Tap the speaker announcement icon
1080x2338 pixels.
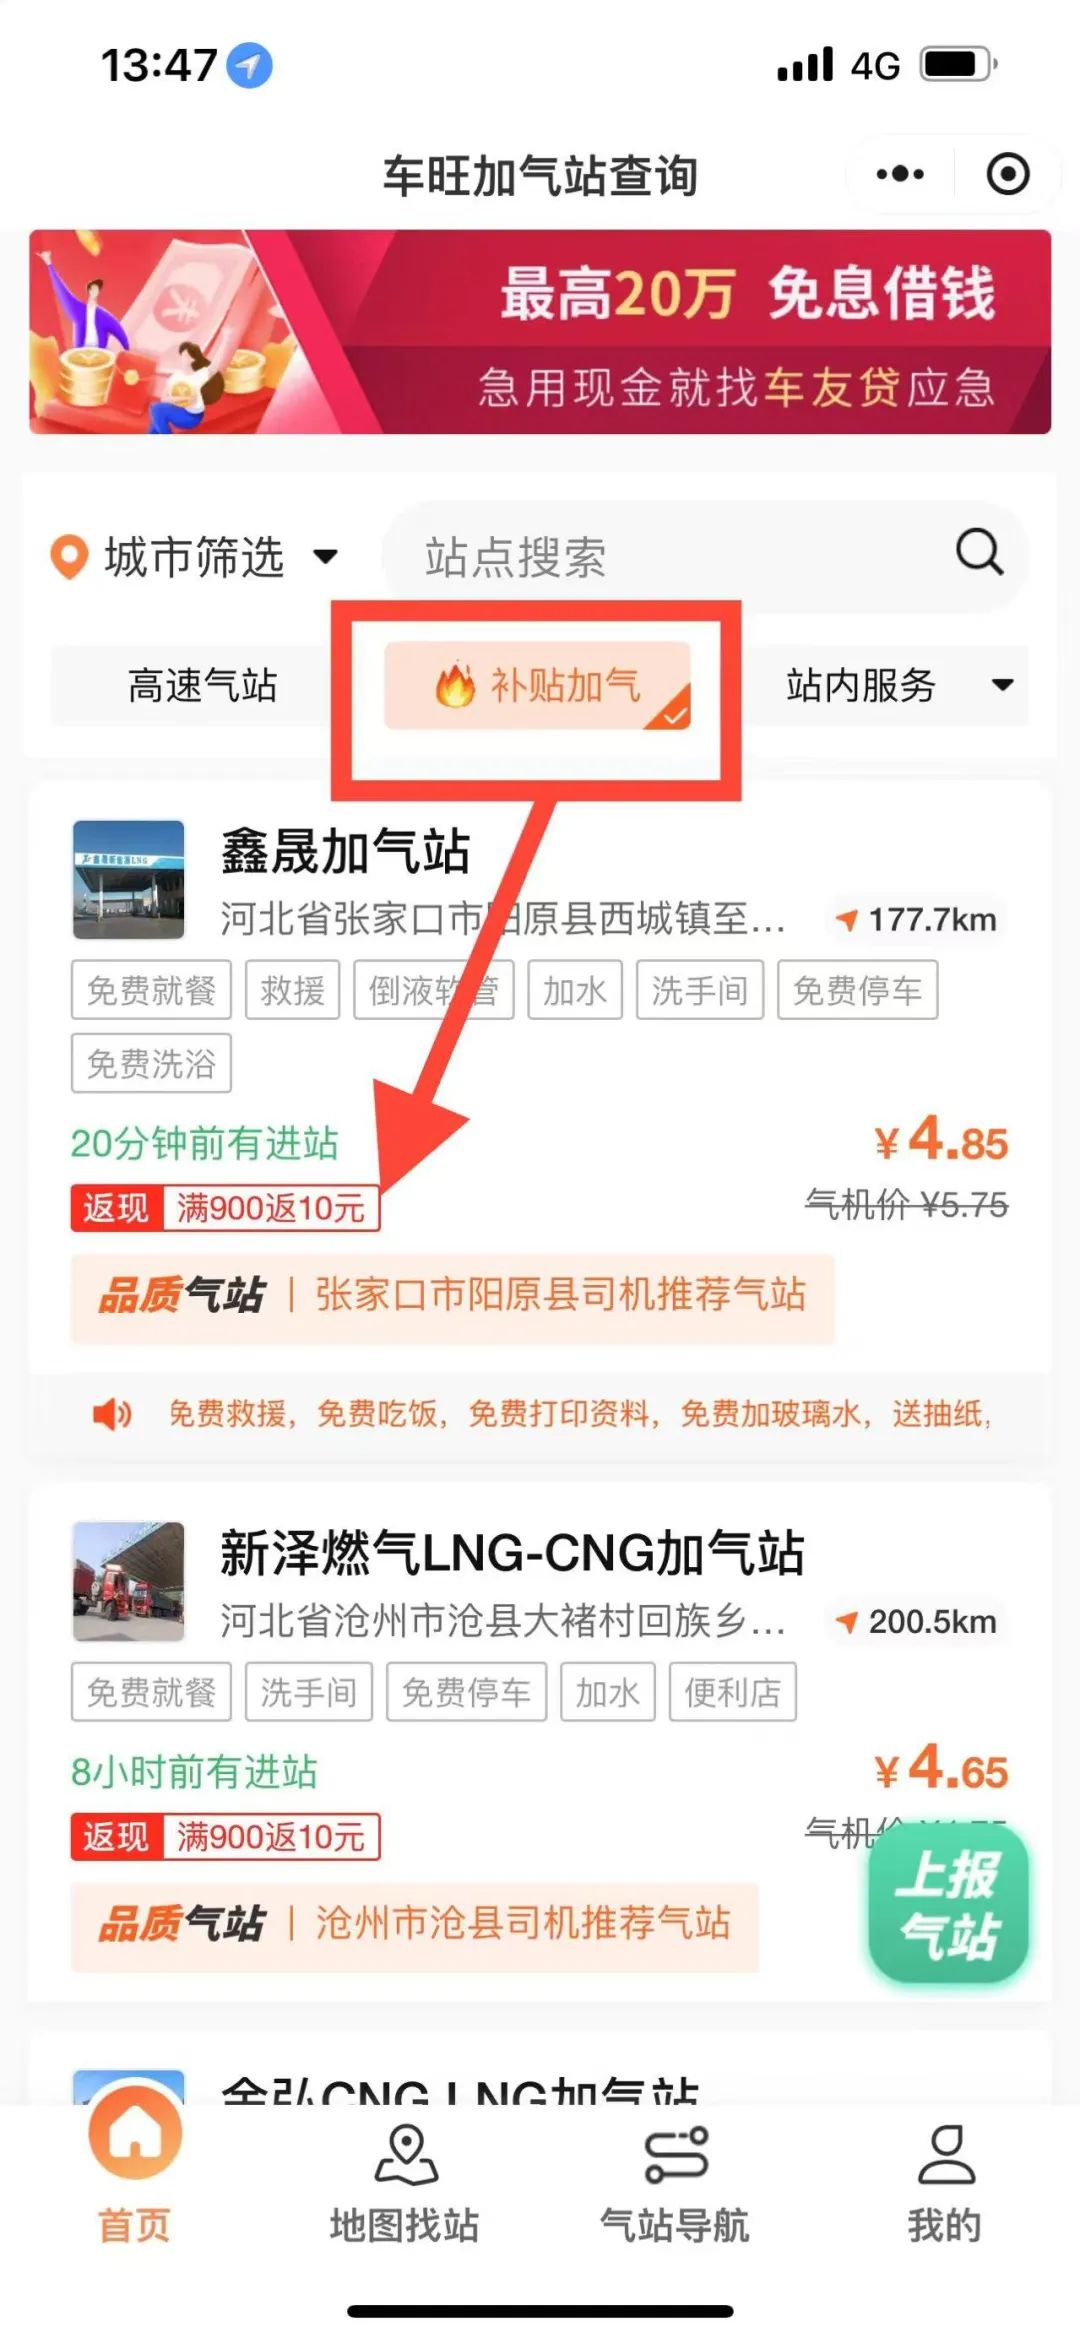[112, 1414]
